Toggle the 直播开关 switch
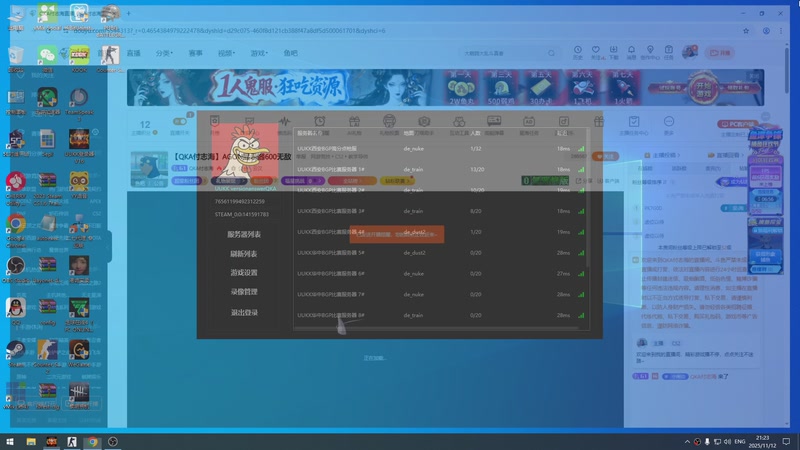 180,121
